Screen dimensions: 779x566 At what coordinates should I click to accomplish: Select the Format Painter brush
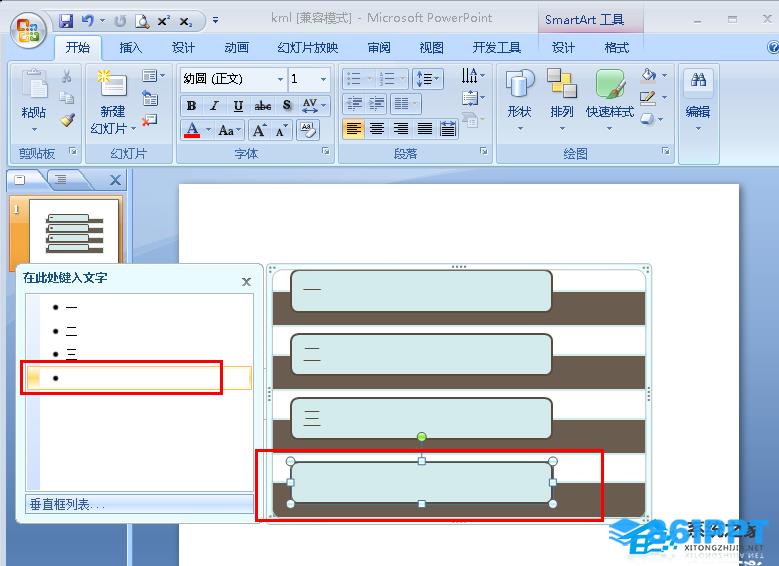(67, 120)
